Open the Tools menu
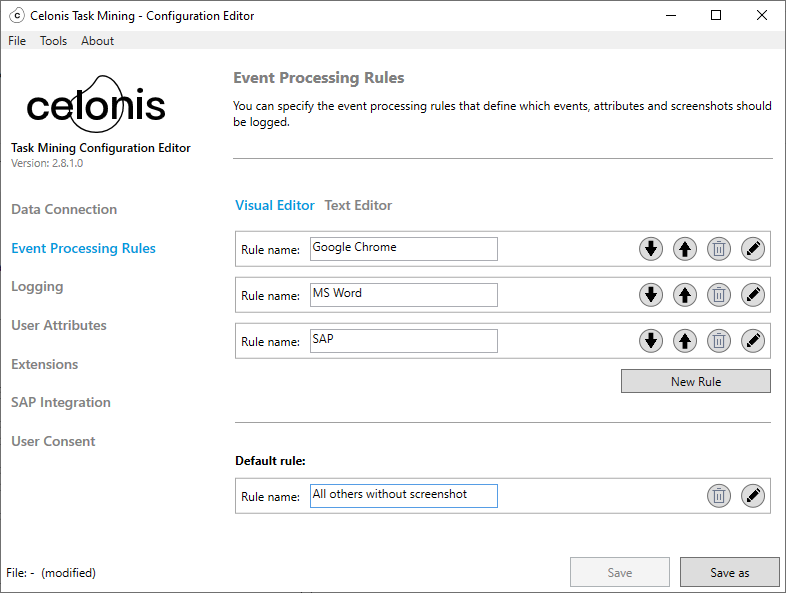 [x=53, y=41]
